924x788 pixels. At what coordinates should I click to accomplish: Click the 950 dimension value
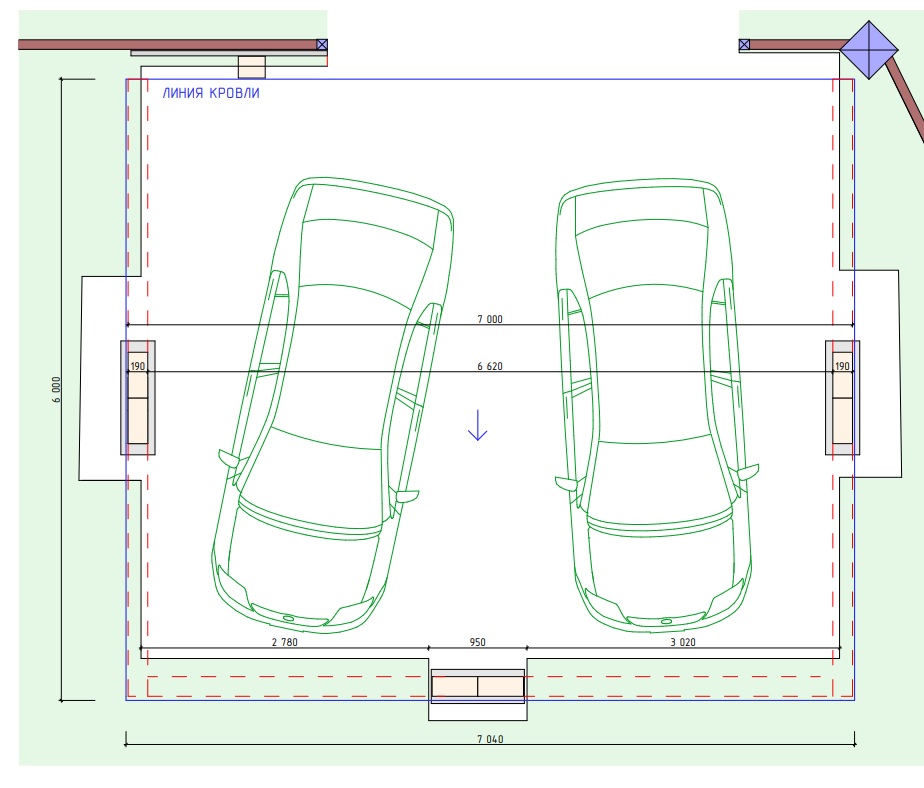click(478, 643)
